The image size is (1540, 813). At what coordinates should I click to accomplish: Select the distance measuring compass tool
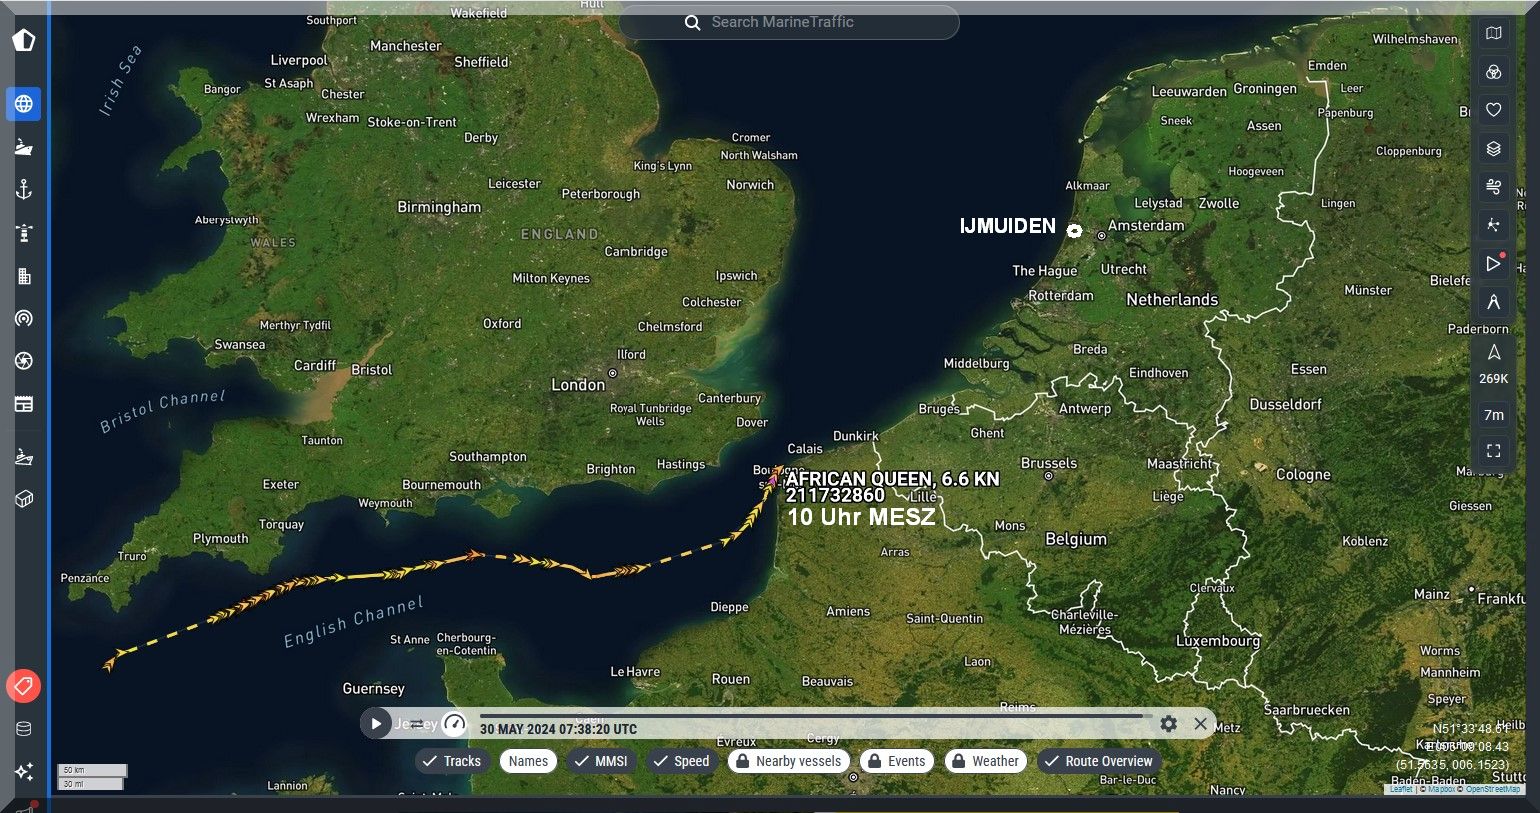click(1493, 302)
